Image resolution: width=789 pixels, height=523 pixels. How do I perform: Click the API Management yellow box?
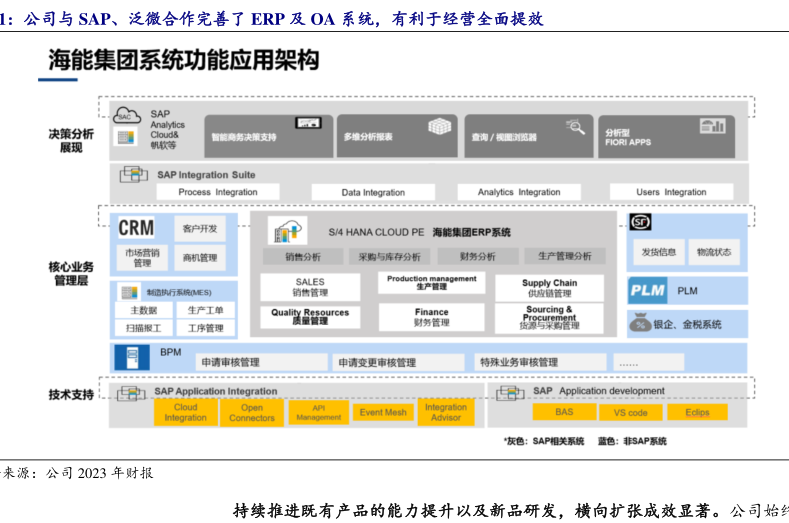point(319,412)
